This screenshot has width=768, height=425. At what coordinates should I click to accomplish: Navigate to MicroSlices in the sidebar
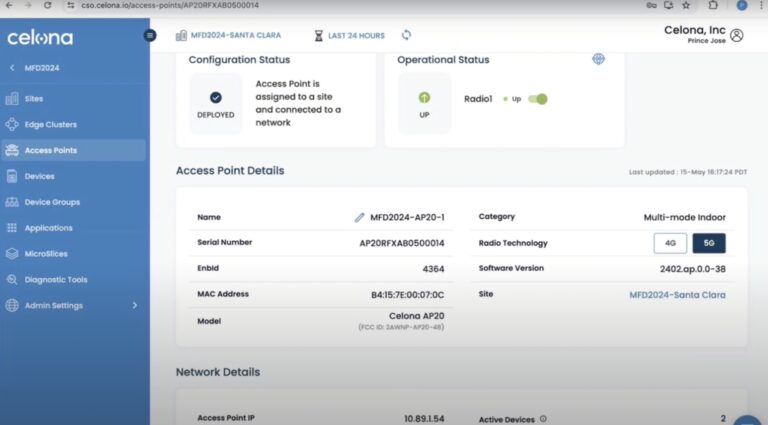[46, 254]
